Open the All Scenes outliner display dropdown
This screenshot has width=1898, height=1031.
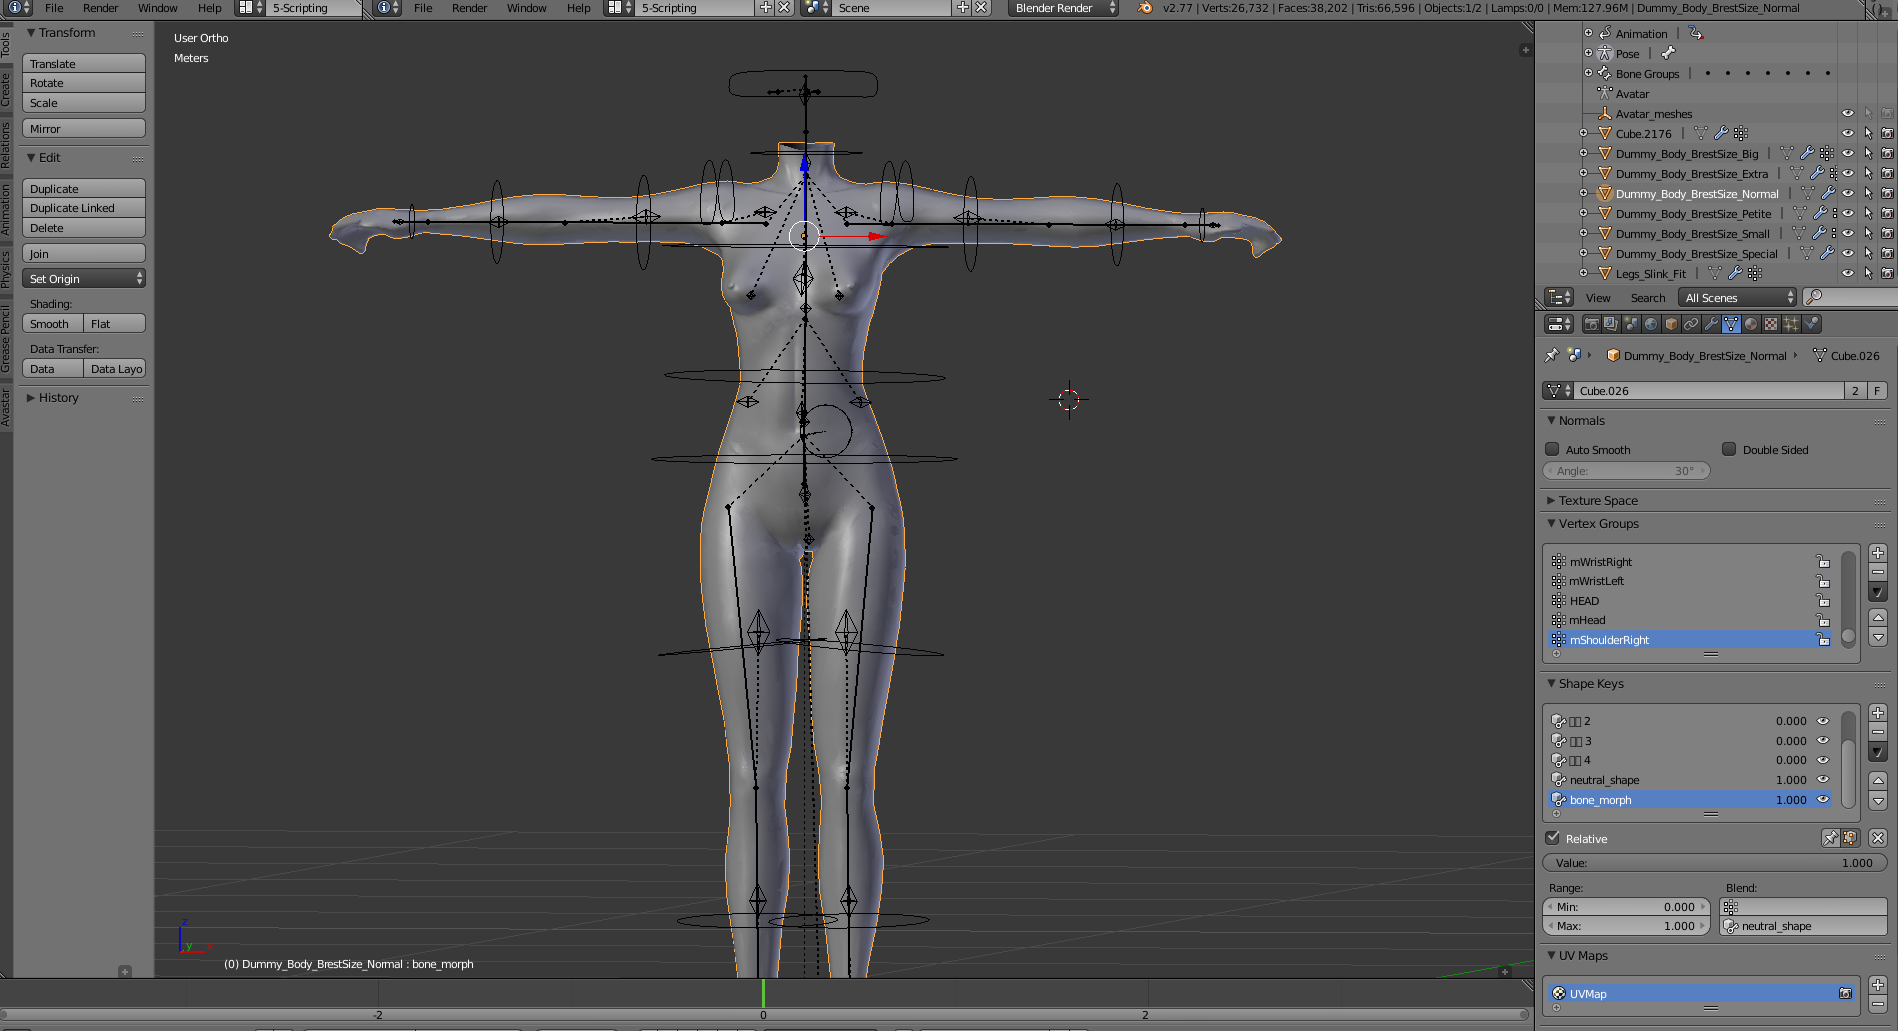(1738, 297)
